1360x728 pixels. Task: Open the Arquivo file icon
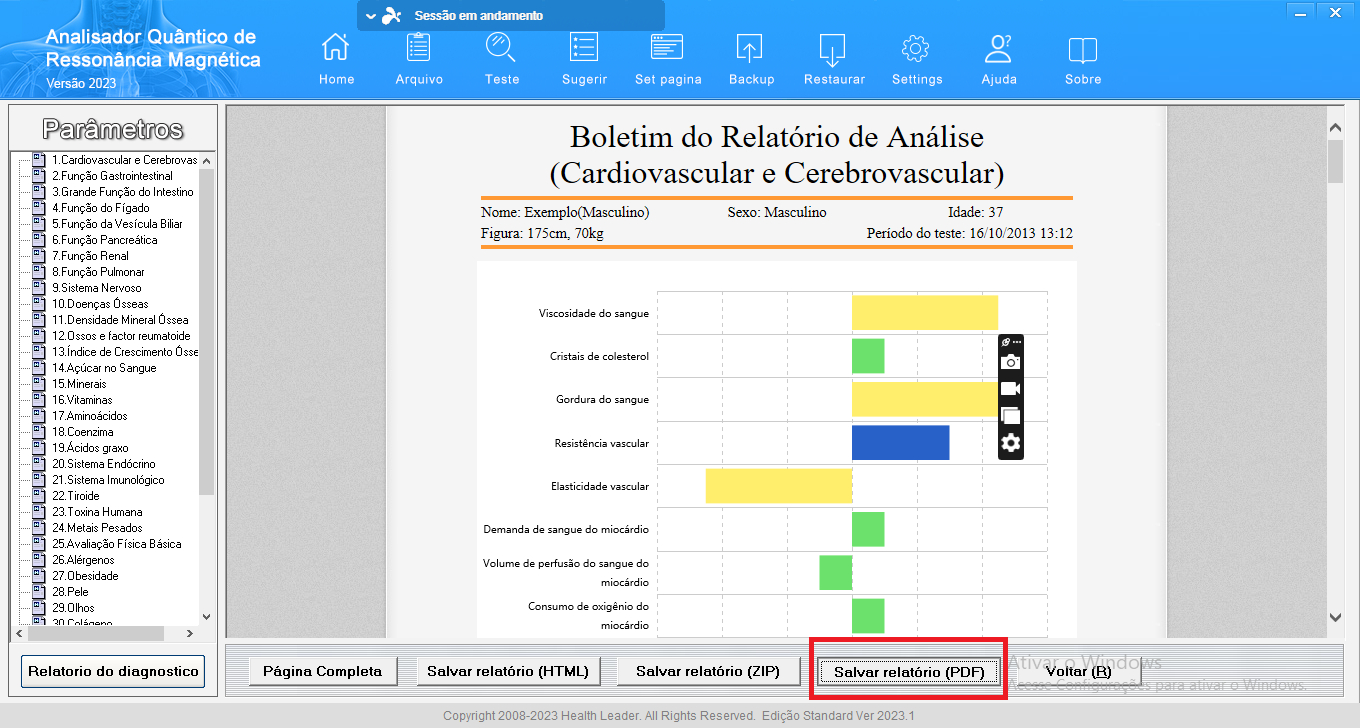[x=419, y=59]
